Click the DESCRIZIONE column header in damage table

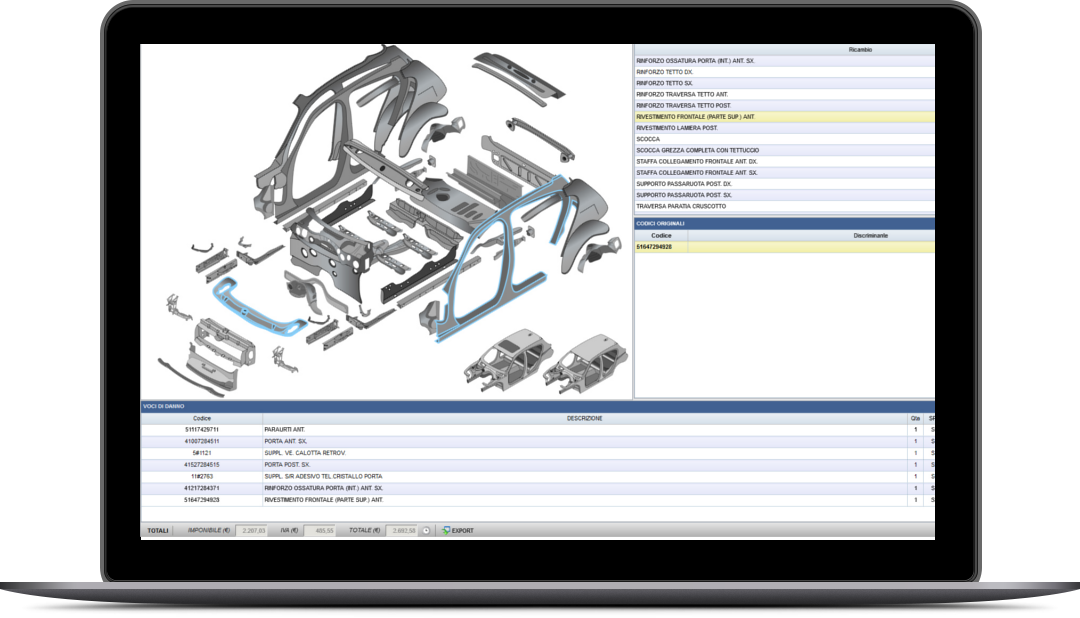coord(584,418)
